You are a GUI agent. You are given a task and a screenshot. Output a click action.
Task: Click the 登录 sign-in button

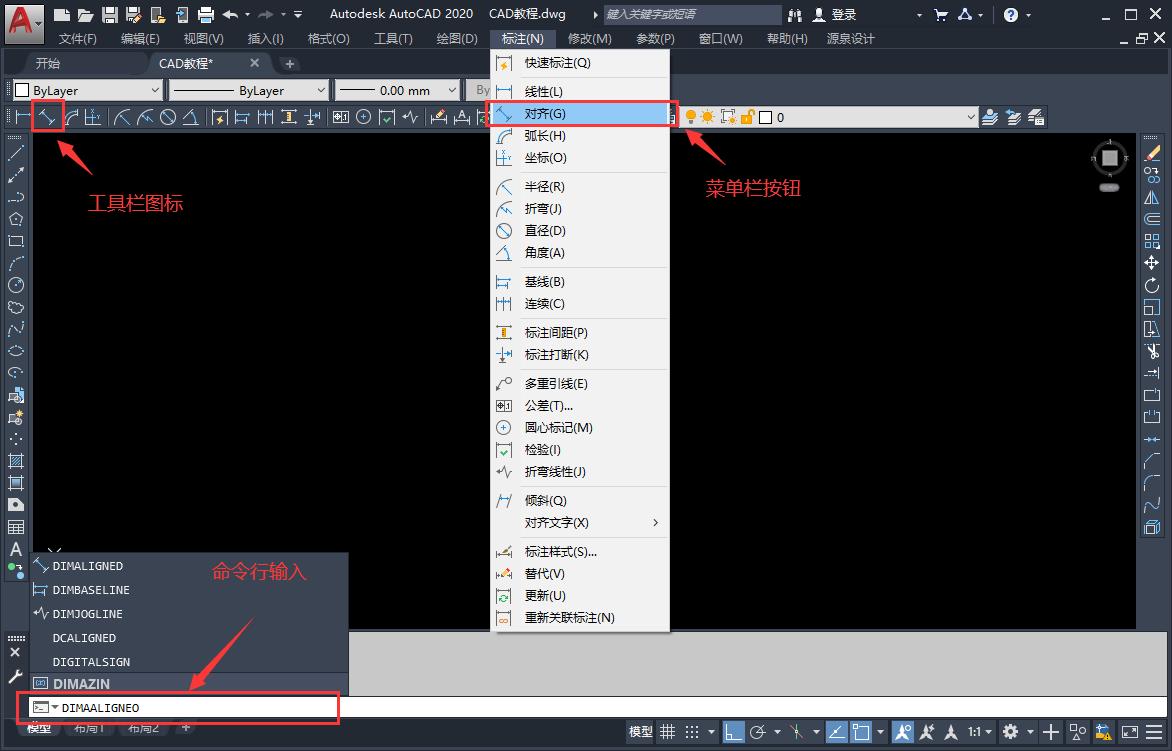coord(835,14)
